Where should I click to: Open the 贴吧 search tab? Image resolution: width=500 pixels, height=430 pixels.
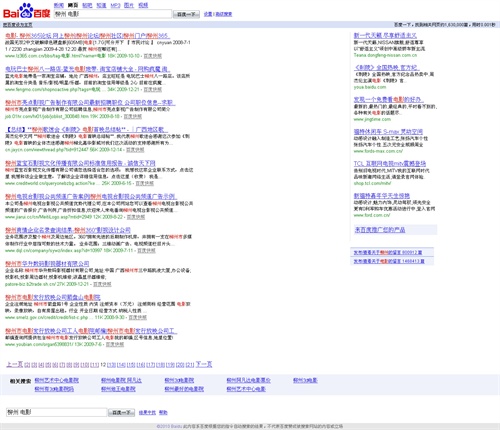point(87,5)
